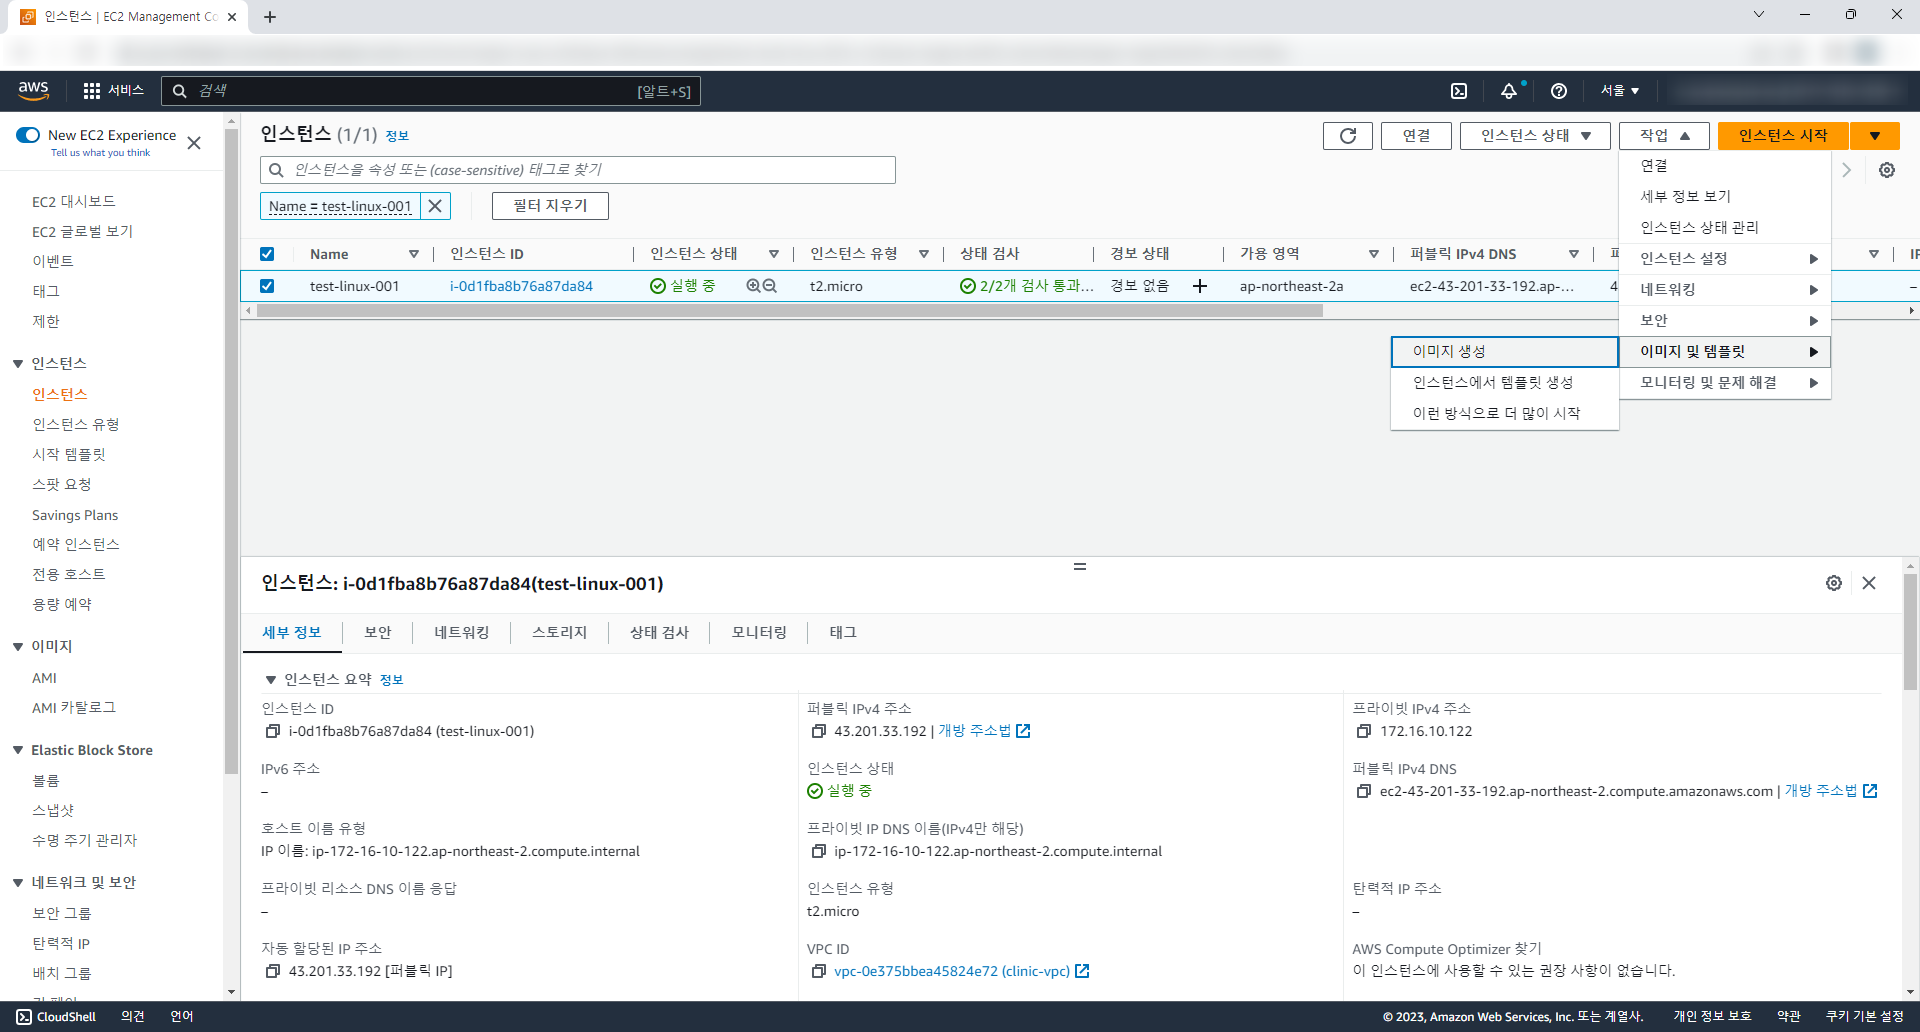The height and width of the screenshot is (1032, 1920).
Task: Open 모니터링 및 문제 해결 submenu
Action: pyautogui.click(x=1725, y=383)
